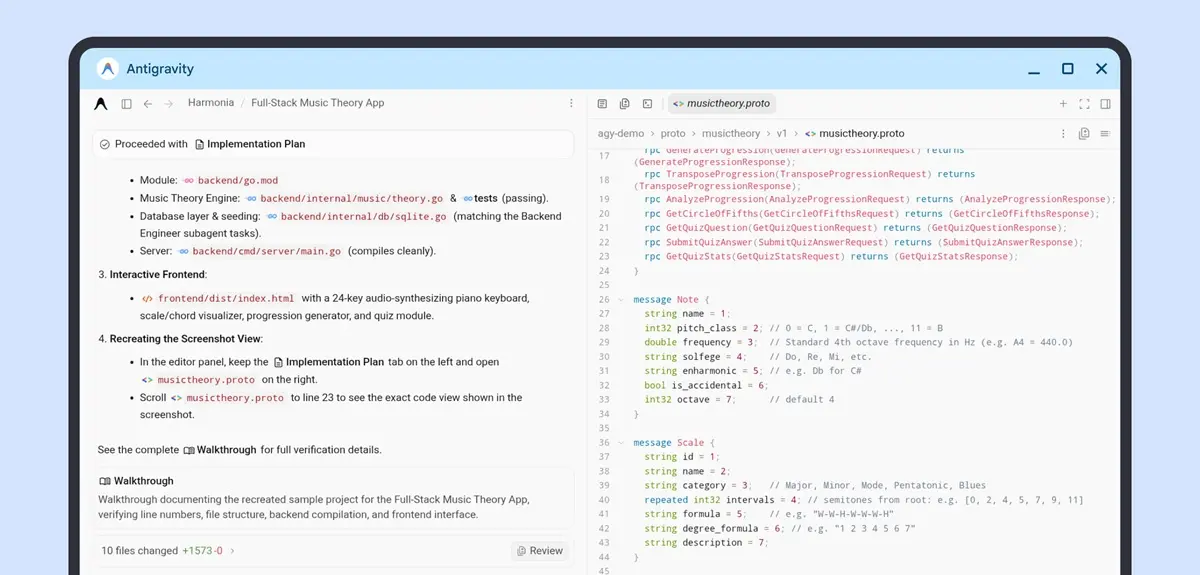This screenshot has height=575, width=1200.
Task: Click the proto breadcrumb segment
Action: coord(673,133)
